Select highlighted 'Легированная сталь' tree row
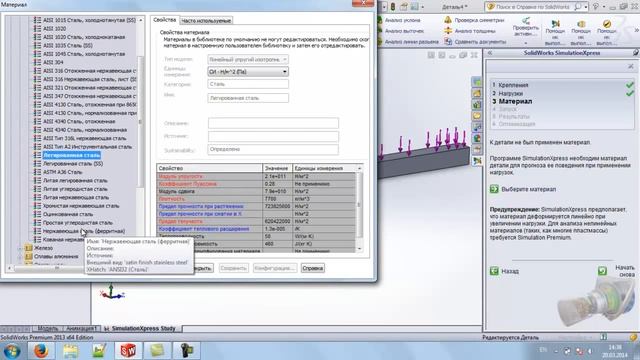The image size is (640, 360). click(71, 155)
